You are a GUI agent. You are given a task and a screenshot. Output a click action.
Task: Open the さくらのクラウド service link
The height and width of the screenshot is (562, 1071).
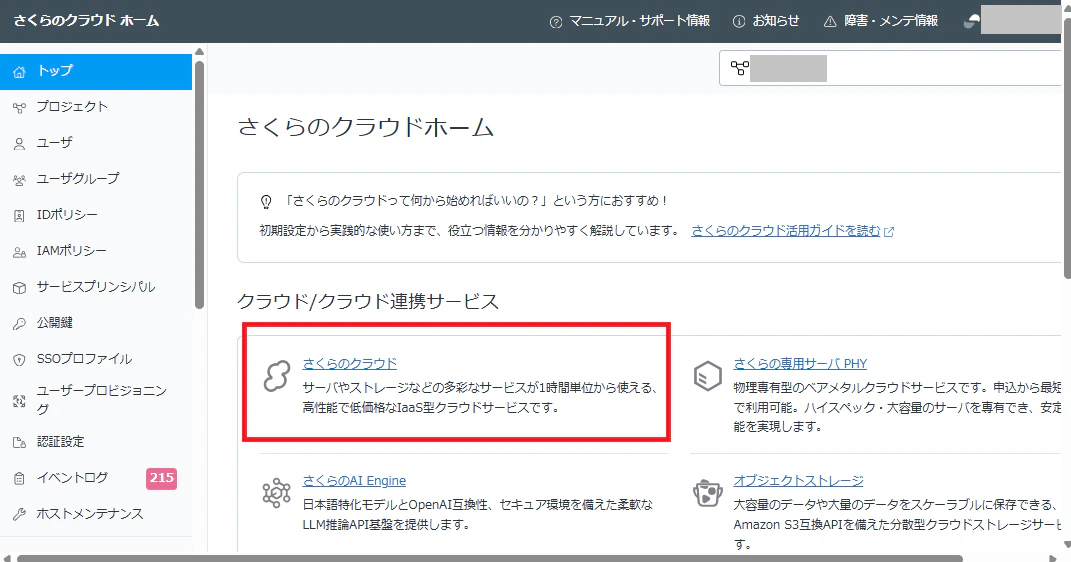(350, 364)
